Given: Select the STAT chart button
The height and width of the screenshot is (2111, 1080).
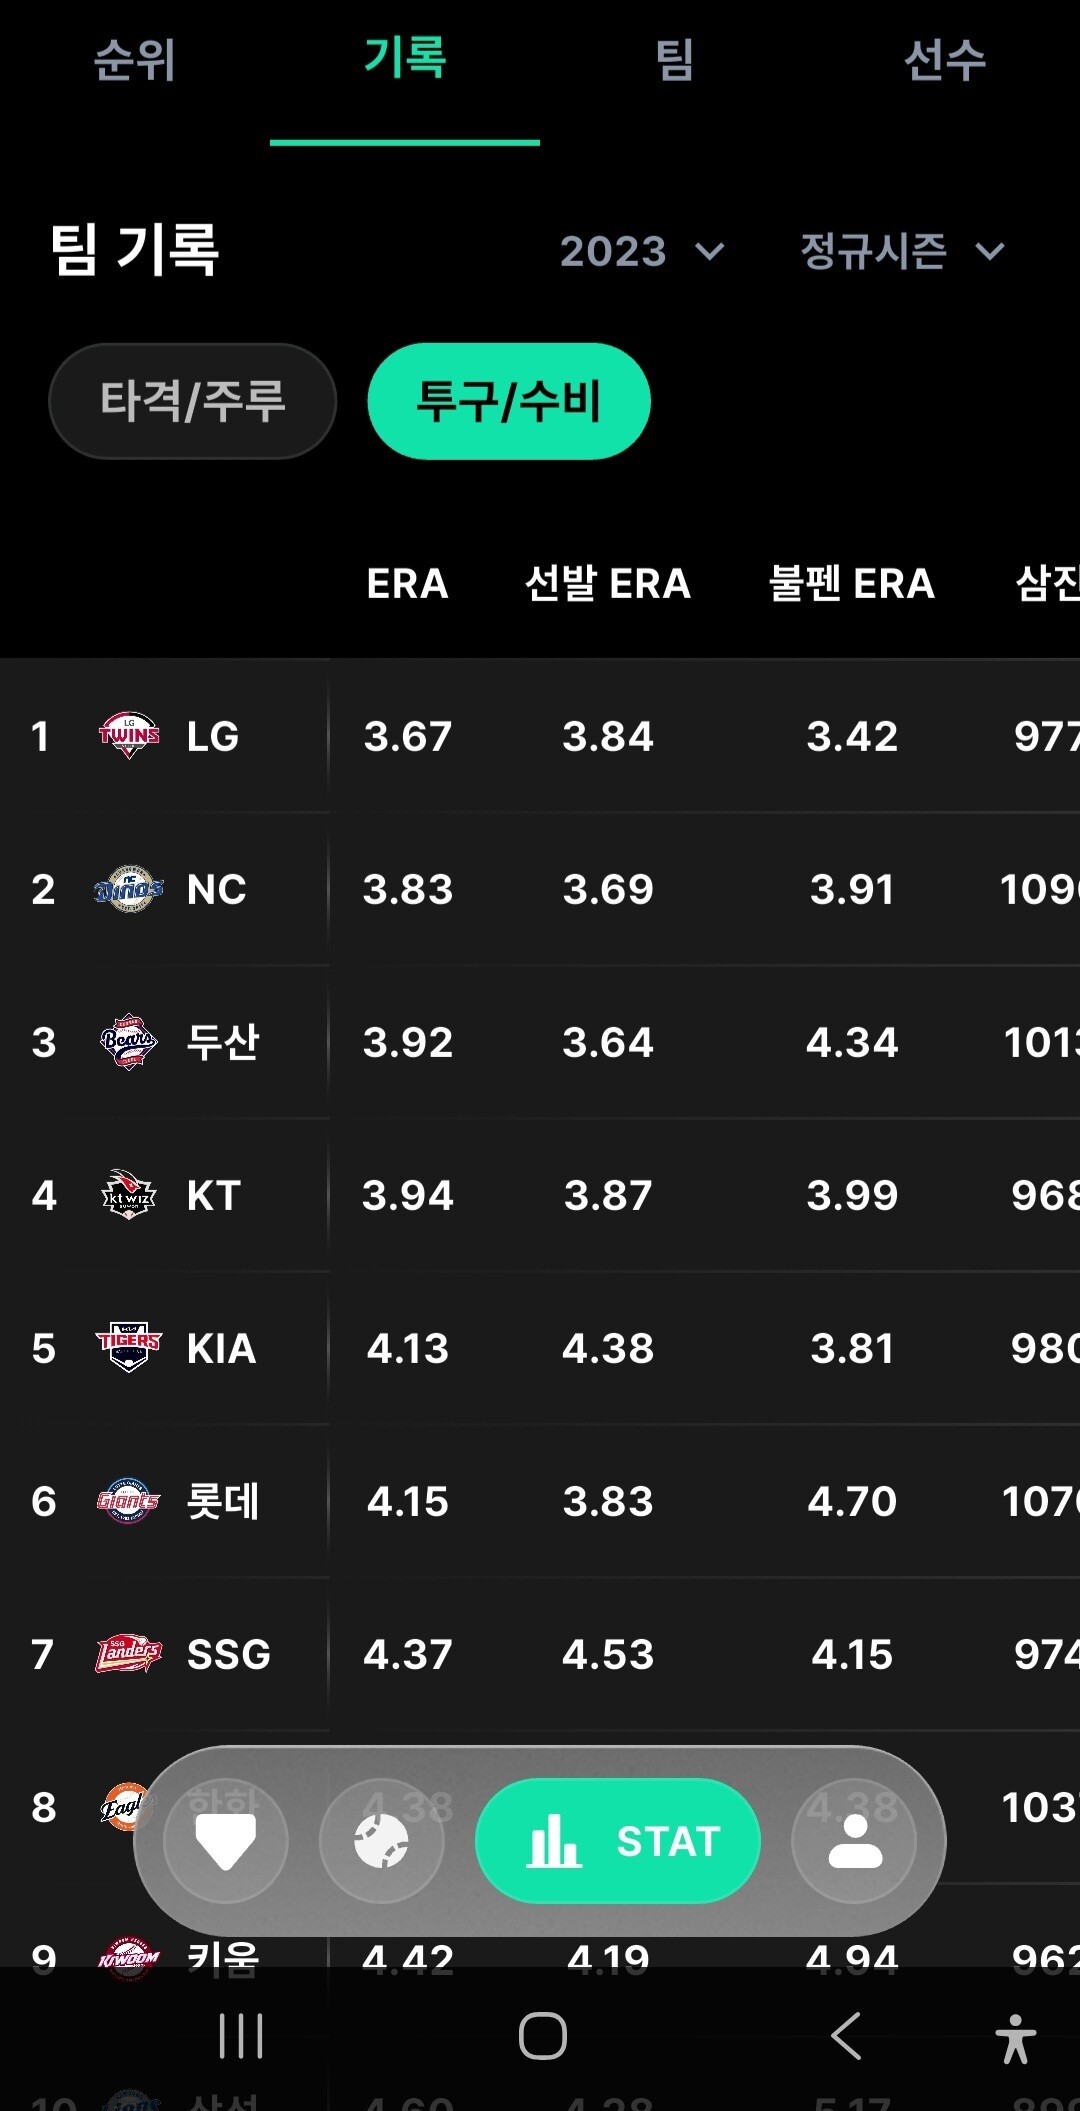Looking at the screenshot, I should click(618, 1840).
